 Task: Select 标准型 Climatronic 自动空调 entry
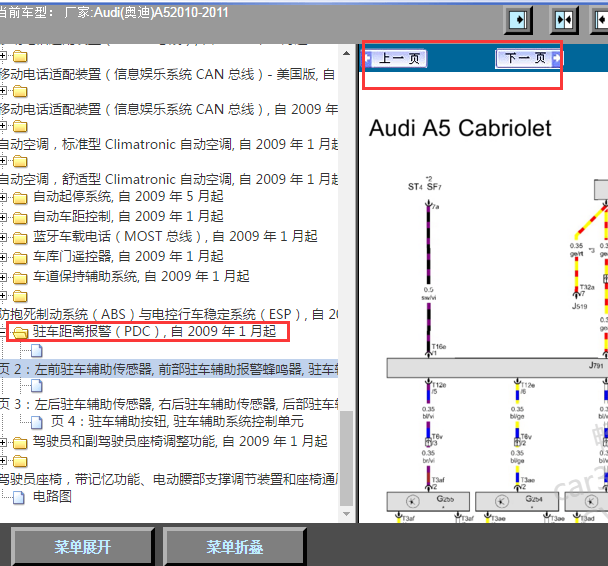pyautogui.click(x=169, y=144)
